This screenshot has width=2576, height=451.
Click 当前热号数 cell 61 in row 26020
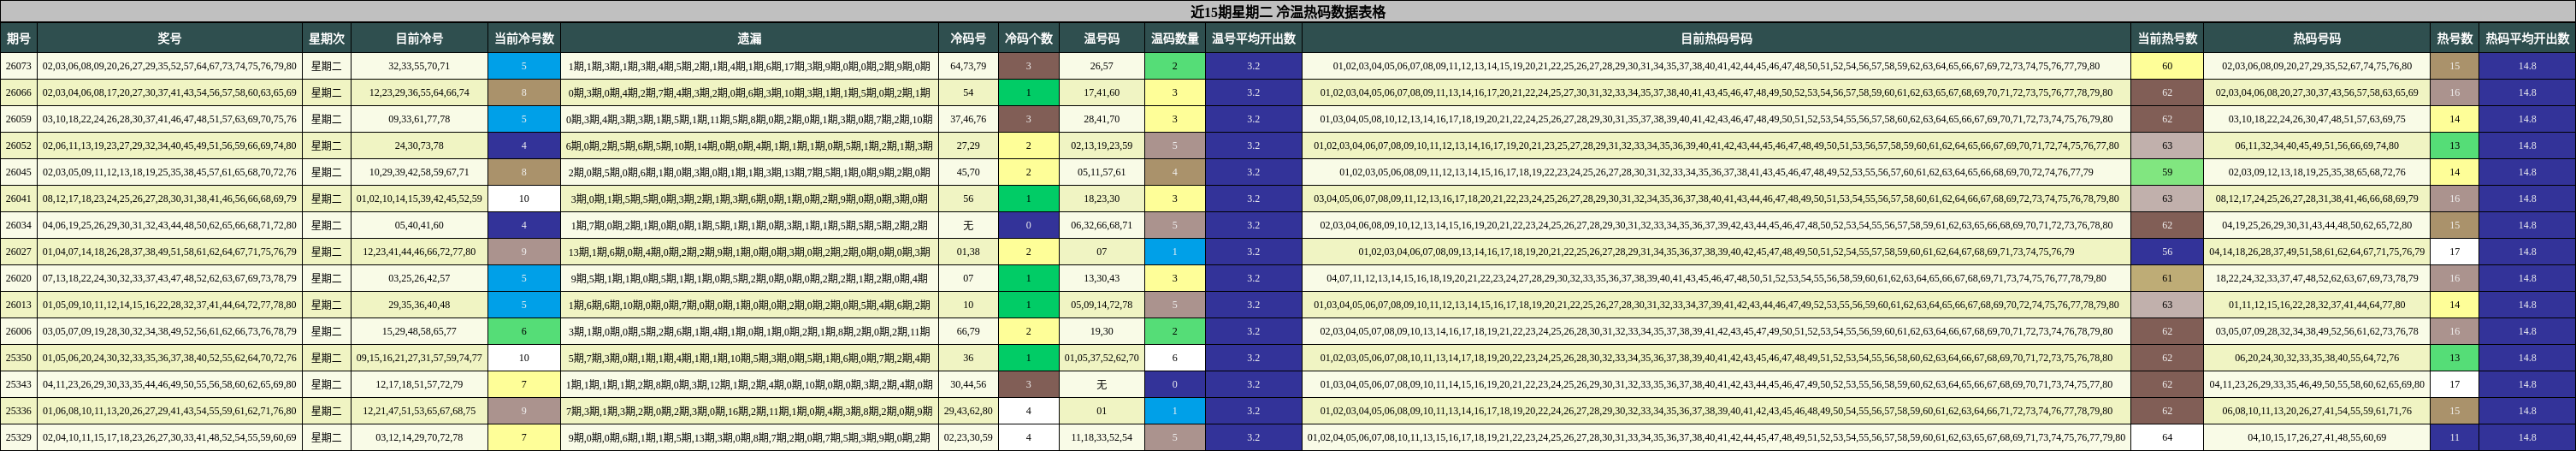(x=2167, y=278)
